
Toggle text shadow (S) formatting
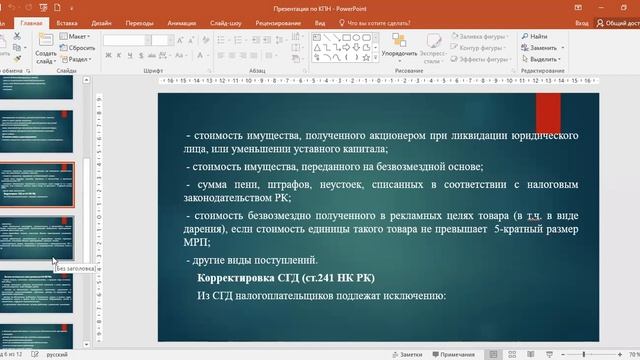point(141,56)
